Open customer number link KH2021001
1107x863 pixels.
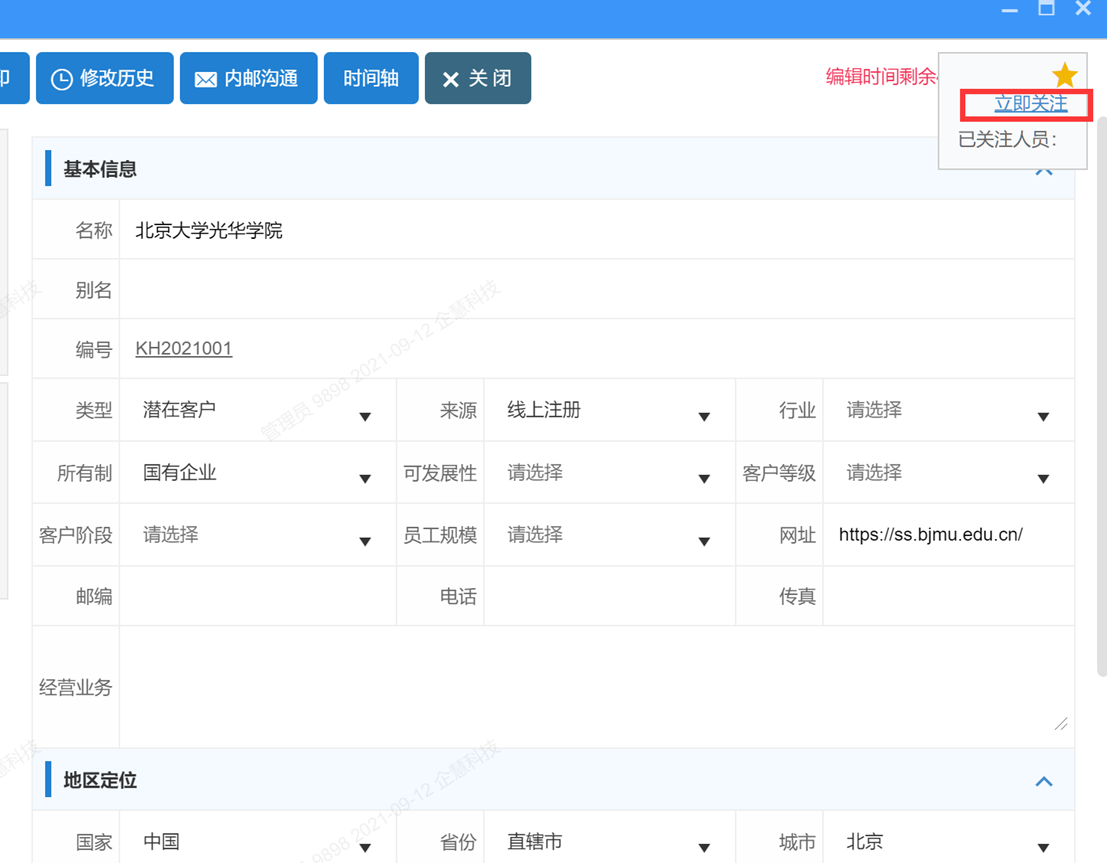[184, 348]
